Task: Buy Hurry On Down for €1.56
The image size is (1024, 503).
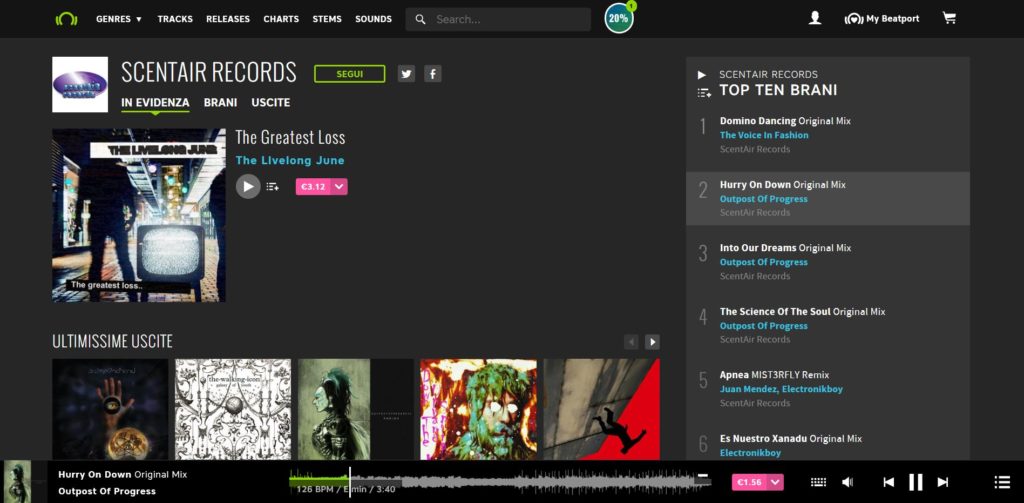Action: pos(749,482)
